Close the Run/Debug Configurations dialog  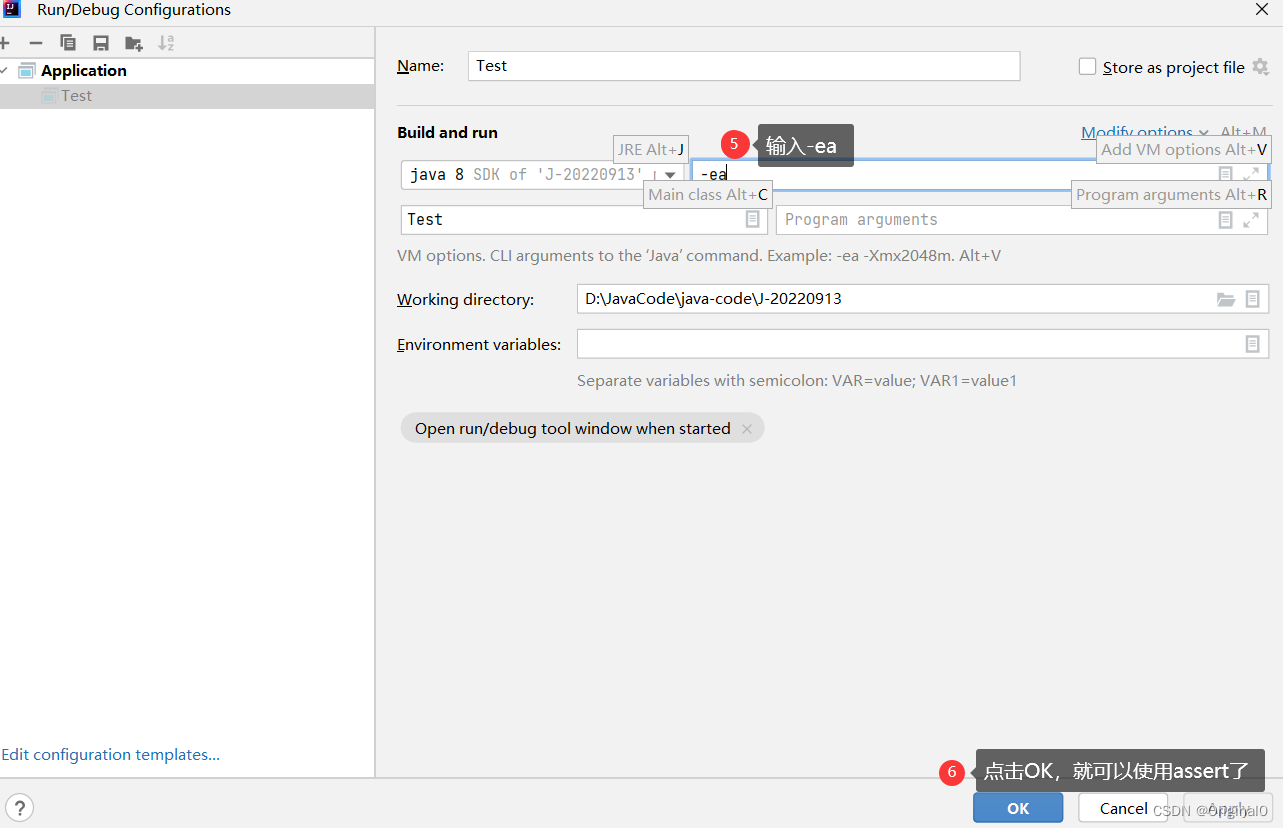click(1262, 9)
